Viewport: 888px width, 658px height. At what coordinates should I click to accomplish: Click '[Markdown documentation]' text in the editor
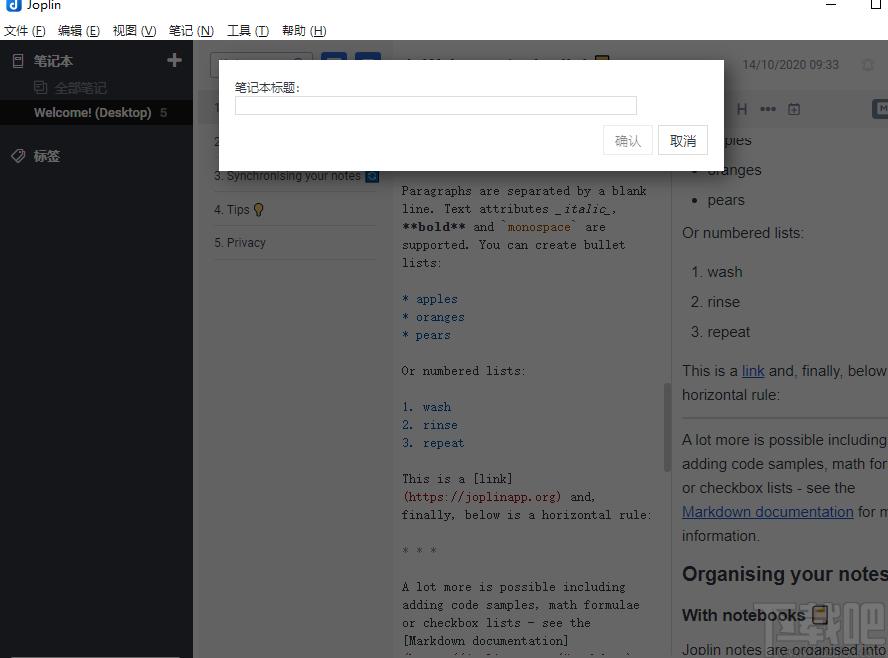point(485,641)
